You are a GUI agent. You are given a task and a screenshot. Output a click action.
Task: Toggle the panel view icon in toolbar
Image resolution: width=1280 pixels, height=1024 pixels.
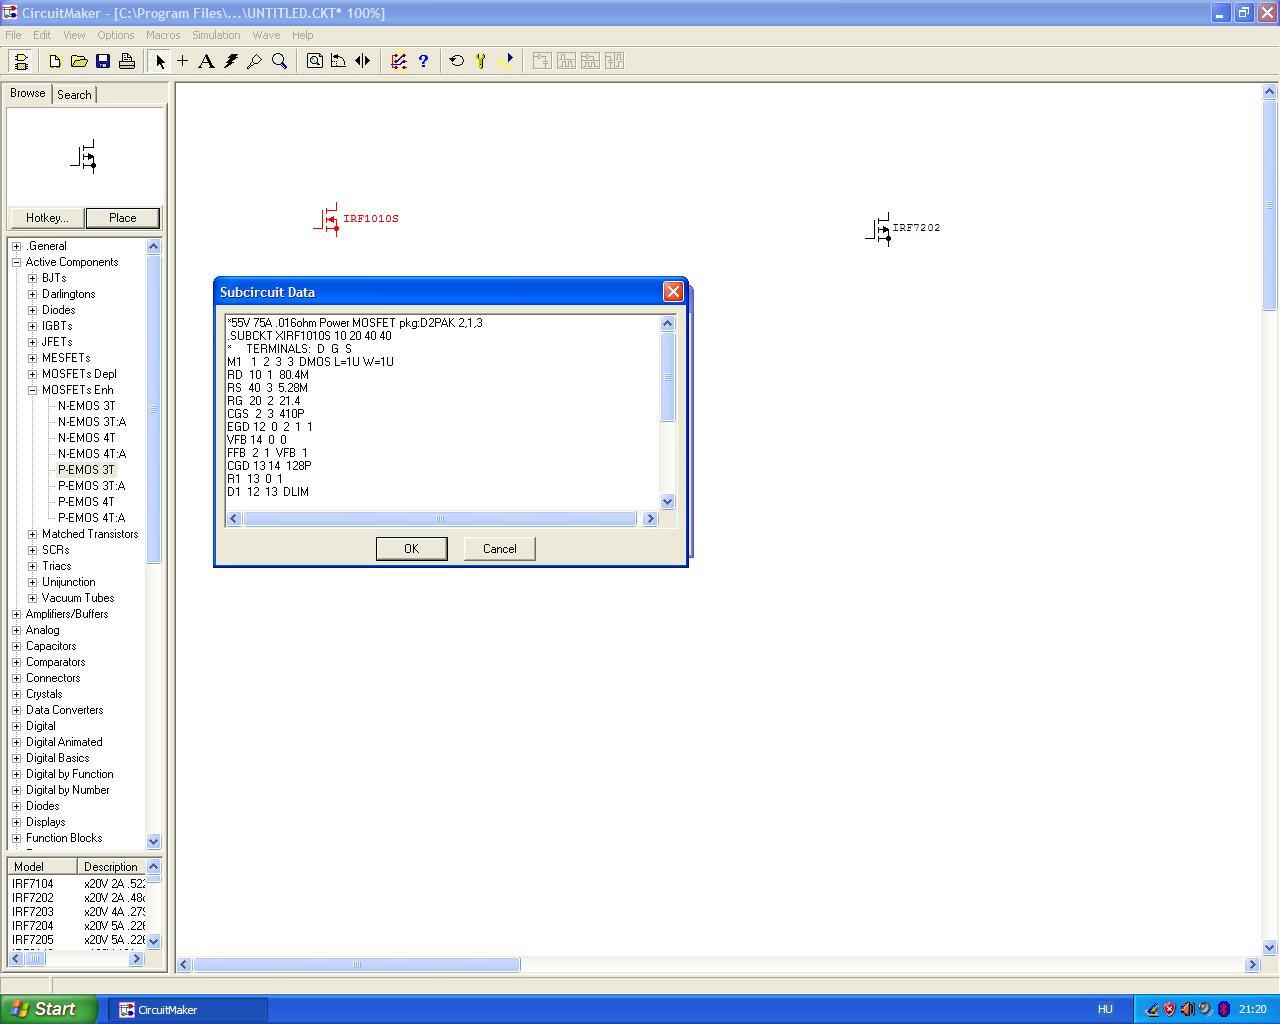coord(21,61)
